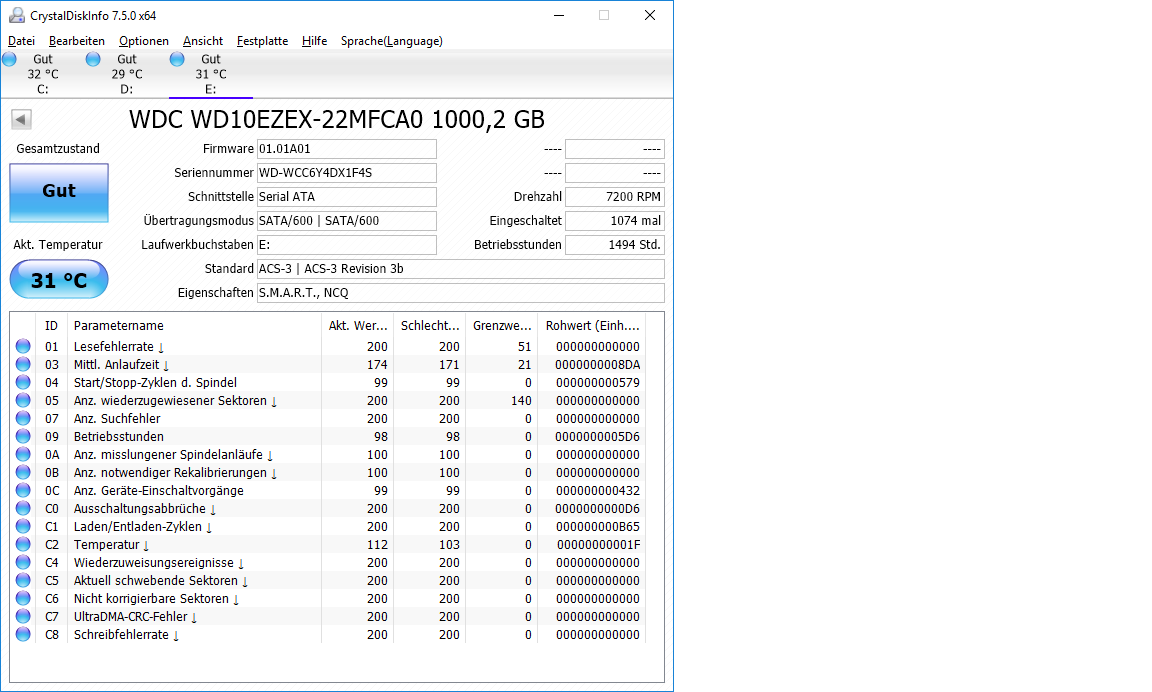This screenshot has width=1152, height=692.
Task: Click status orb of Geräte-Einschaltvorgänge row
Action: [24, 490]
